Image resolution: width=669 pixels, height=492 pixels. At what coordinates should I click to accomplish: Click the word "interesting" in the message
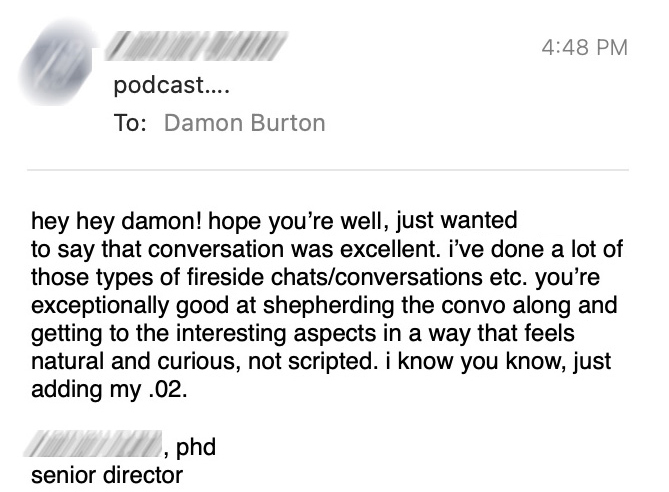[x=231, y=334]
